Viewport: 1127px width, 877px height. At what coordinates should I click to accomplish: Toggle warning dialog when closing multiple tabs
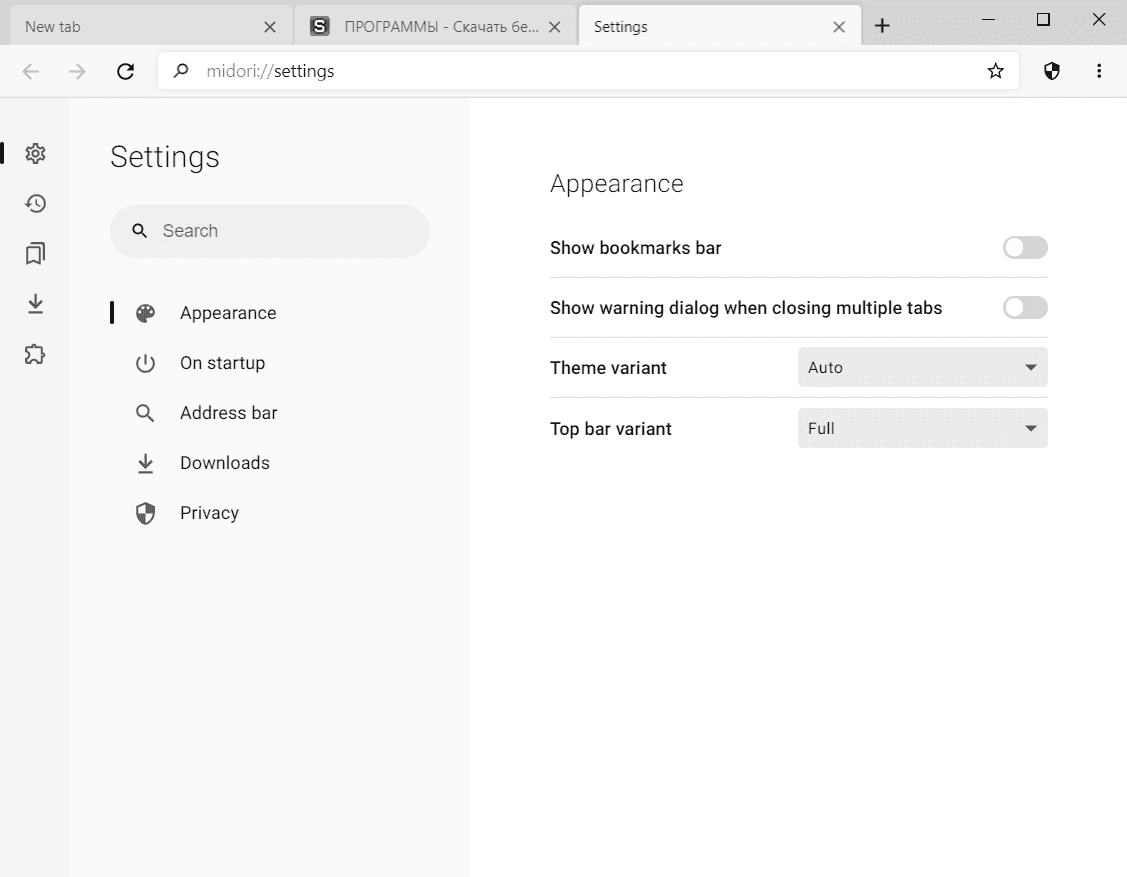(1025, 308)
